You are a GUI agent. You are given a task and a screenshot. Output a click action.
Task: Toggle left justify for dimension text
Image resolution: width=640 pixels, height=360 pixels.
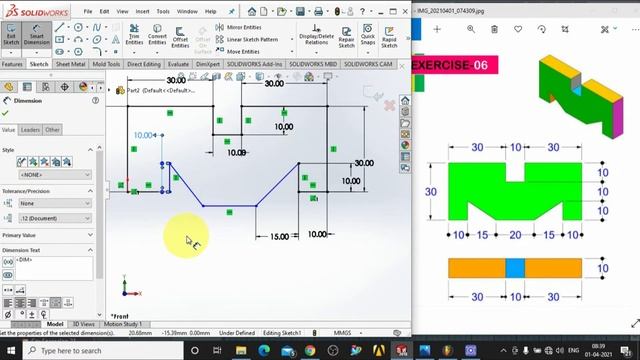click(x=8, y=303)
